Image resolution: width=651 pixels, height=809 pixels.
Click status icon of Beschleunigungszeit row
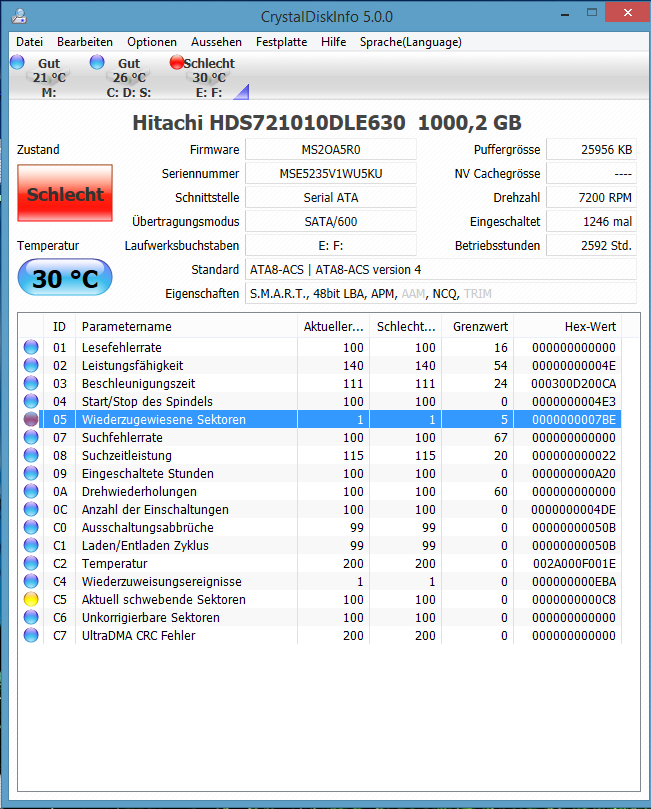coord(31,383)
